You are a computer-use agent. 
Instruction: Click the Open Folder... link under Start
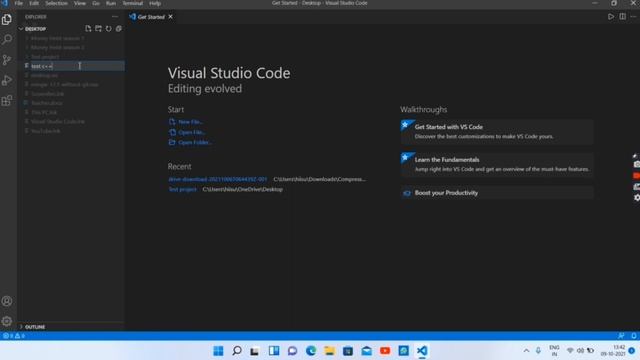click(x=190, y=142)
